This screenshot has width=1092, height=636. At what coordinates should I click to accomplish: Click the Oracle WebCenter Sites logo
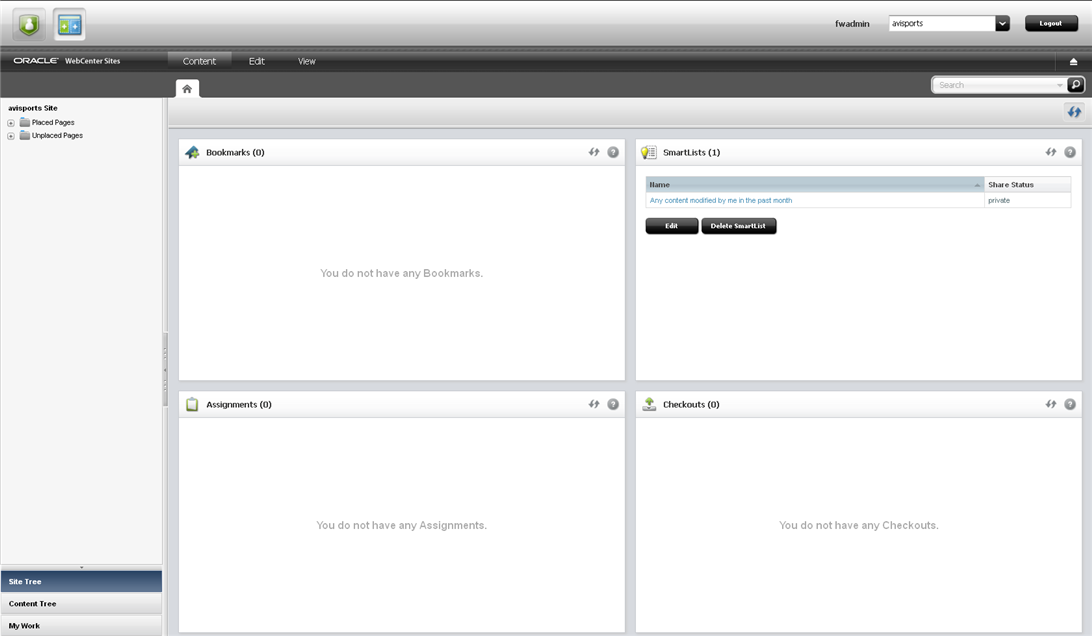[67, 61]
